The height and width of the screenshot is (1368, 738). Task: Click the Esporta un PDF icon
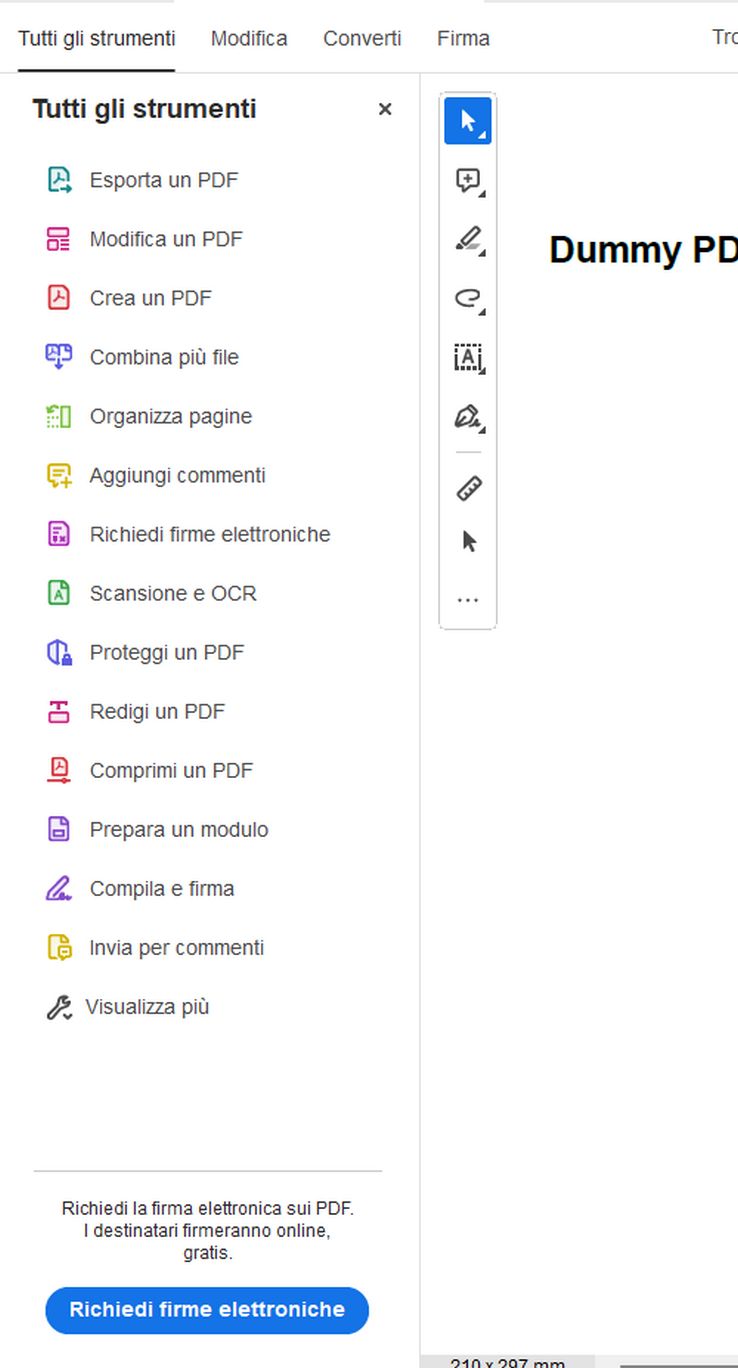tap(60, 180)
